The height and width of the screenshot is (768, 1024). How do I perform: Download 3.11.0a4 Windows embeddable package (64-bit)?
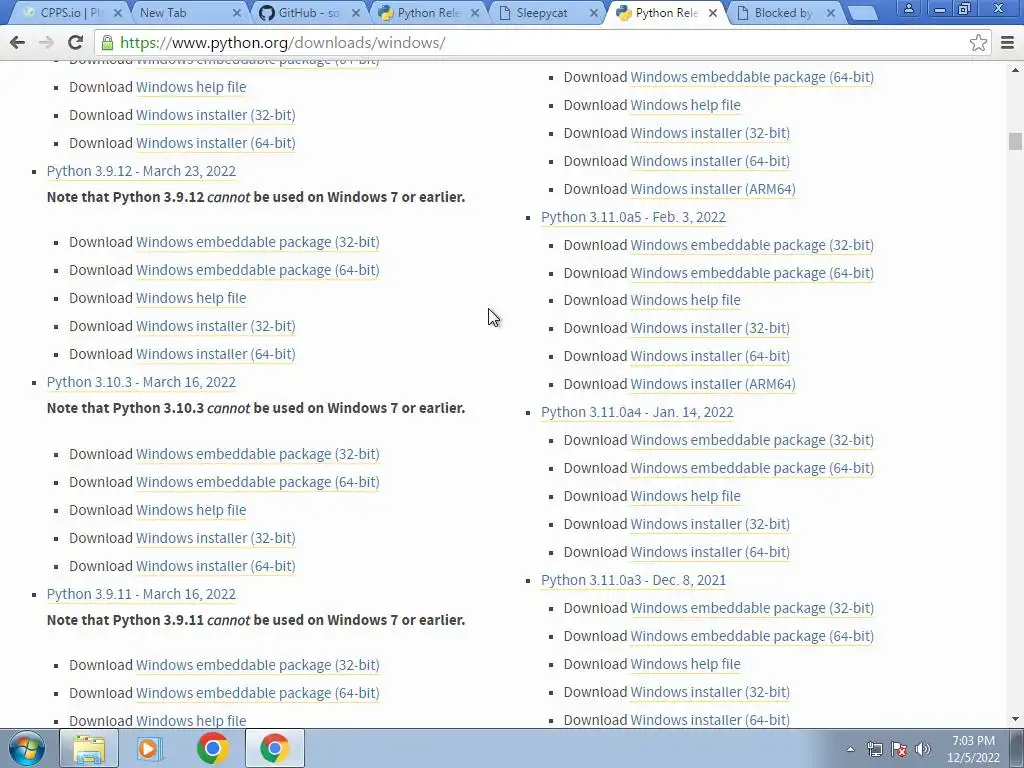(752, 468)
